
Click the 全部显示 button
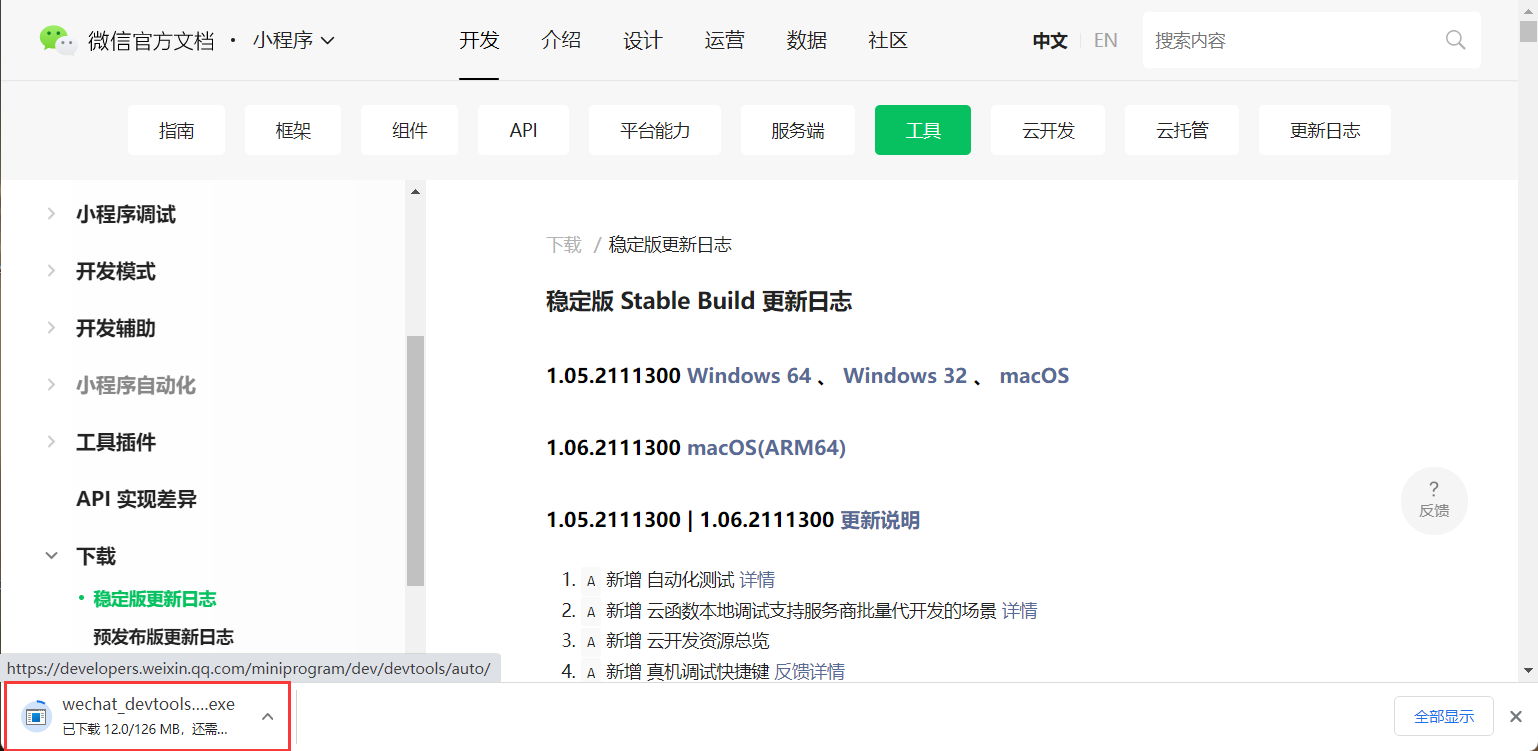pos(1444,716)
